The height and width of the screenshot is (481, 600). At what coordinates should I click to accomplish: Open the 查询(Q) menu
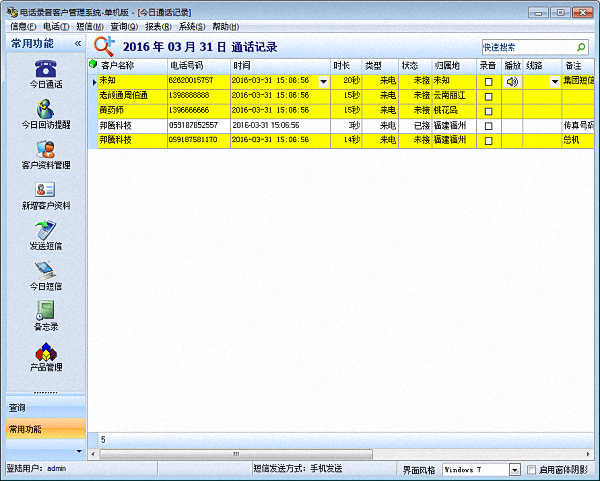click(x=124, y=26)
